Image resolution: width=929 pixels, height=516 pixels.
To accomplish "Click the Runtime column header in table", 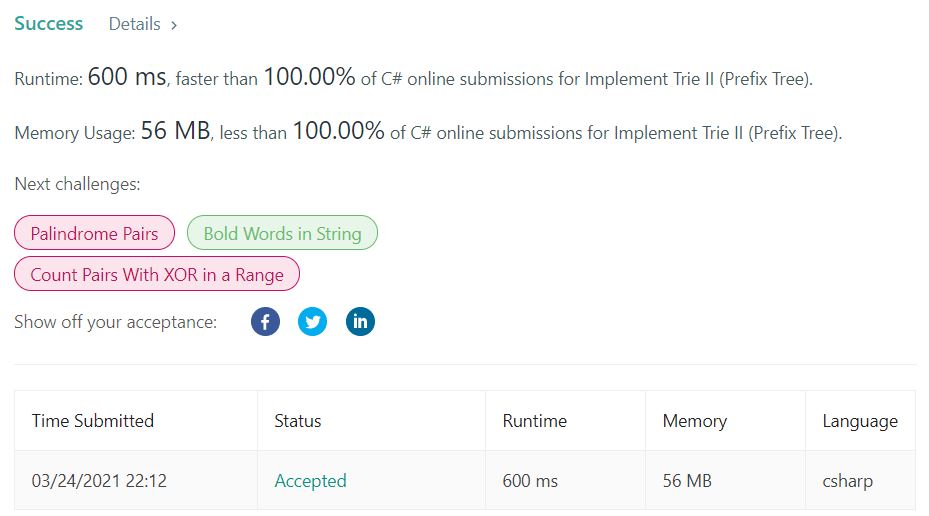I will point(534,421).
